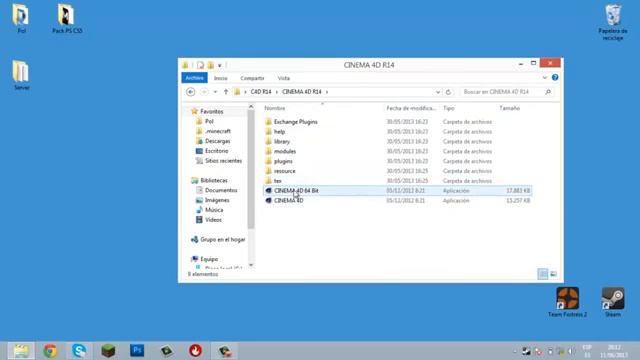Image resolution: width=640 pixels, height=360 pixels.
Task: Expand the C4D R14 path arrow
Action: pos(277,92)
